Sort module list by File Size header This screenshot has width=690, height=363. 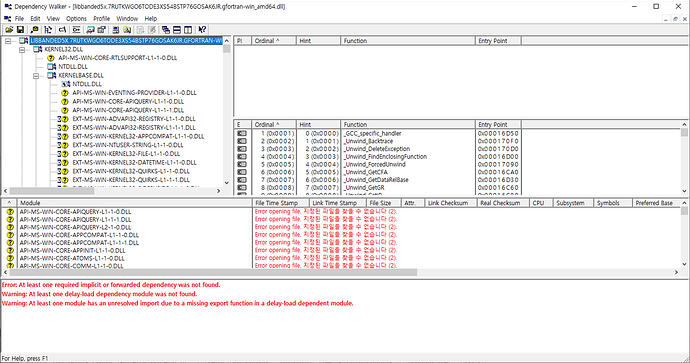(x=384, y=203)
